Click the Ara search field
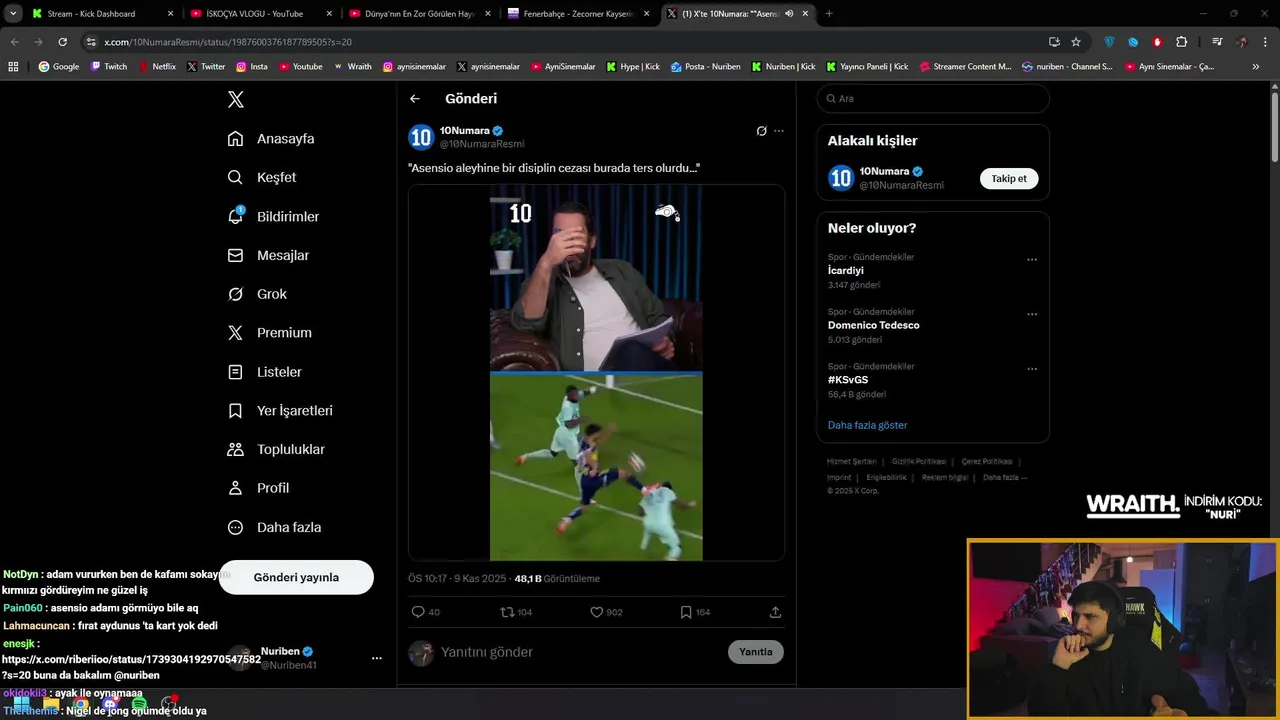The width and height of the screenshot is (1280, 720). 933,98
